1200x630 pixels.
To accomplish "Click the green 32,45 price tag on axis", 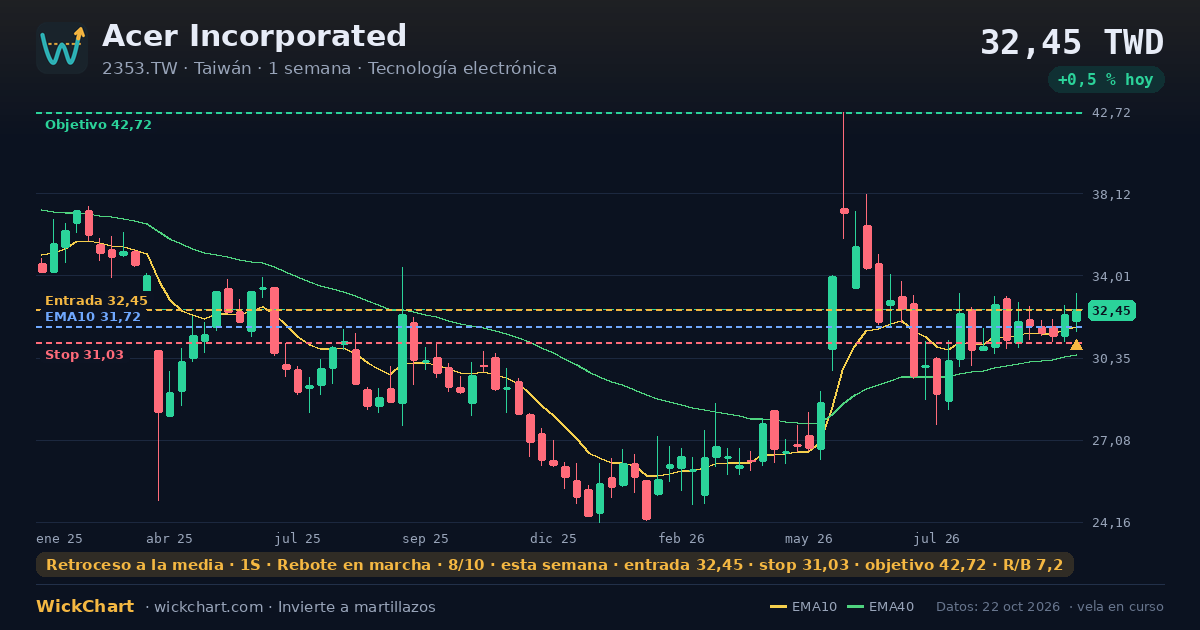I will point(1111,311).
